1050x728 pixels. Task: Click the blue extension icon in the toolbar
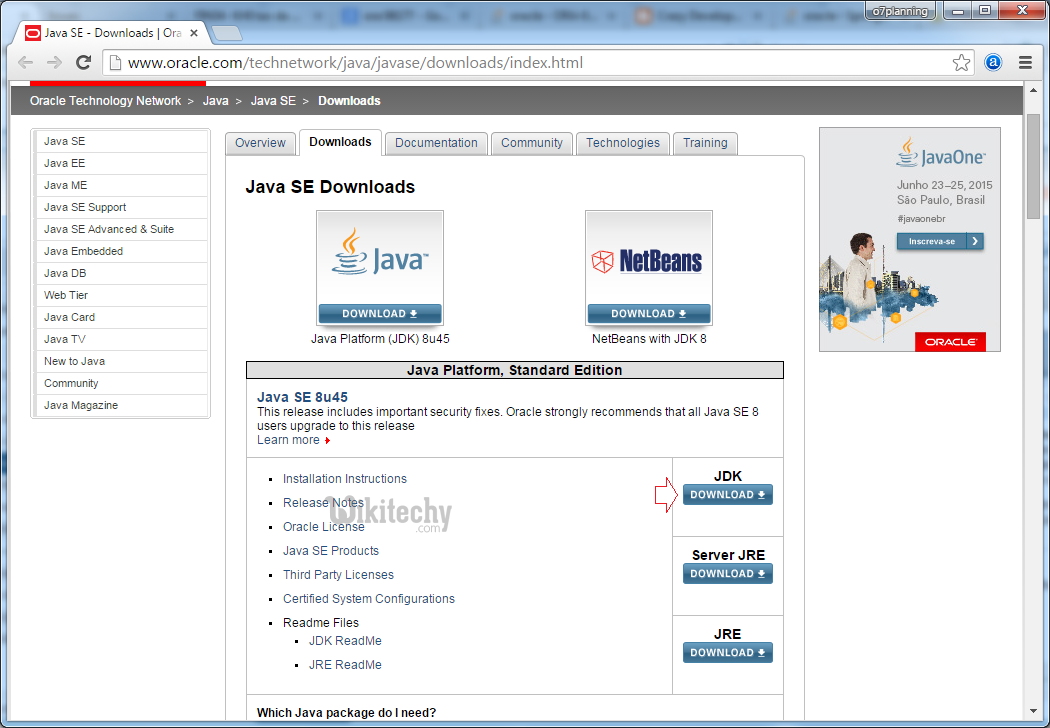click(x=994, y=62)
